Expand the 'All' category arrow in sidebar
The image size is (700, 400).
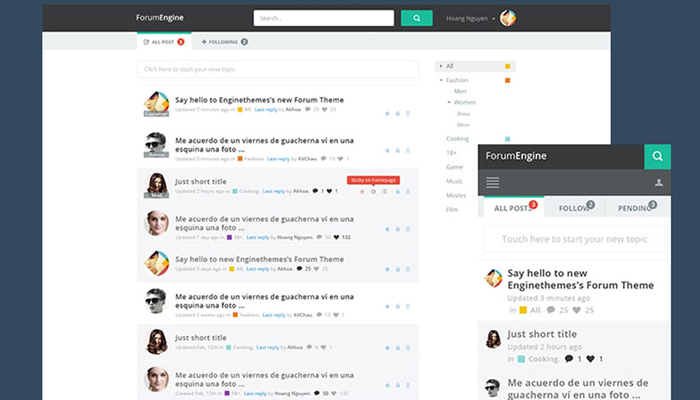441,66
